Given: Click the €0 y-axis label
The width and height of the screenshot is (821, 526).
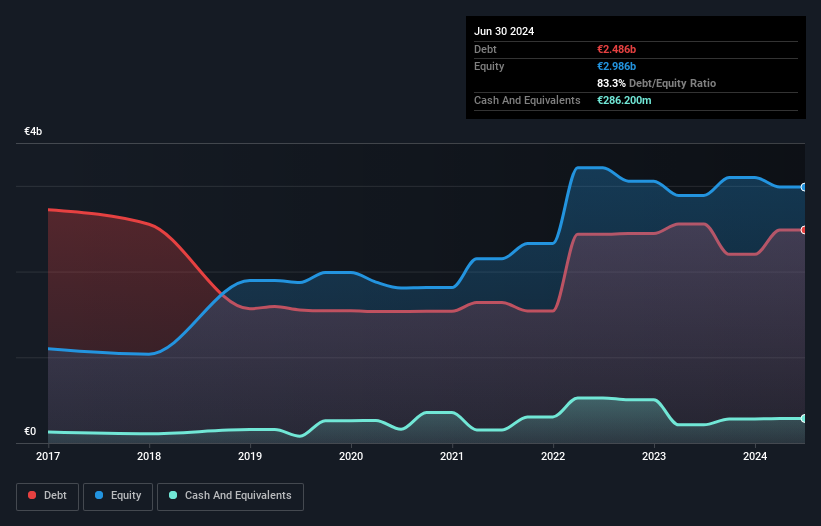Looking at the screenshot, I should (x=30, y=431).
